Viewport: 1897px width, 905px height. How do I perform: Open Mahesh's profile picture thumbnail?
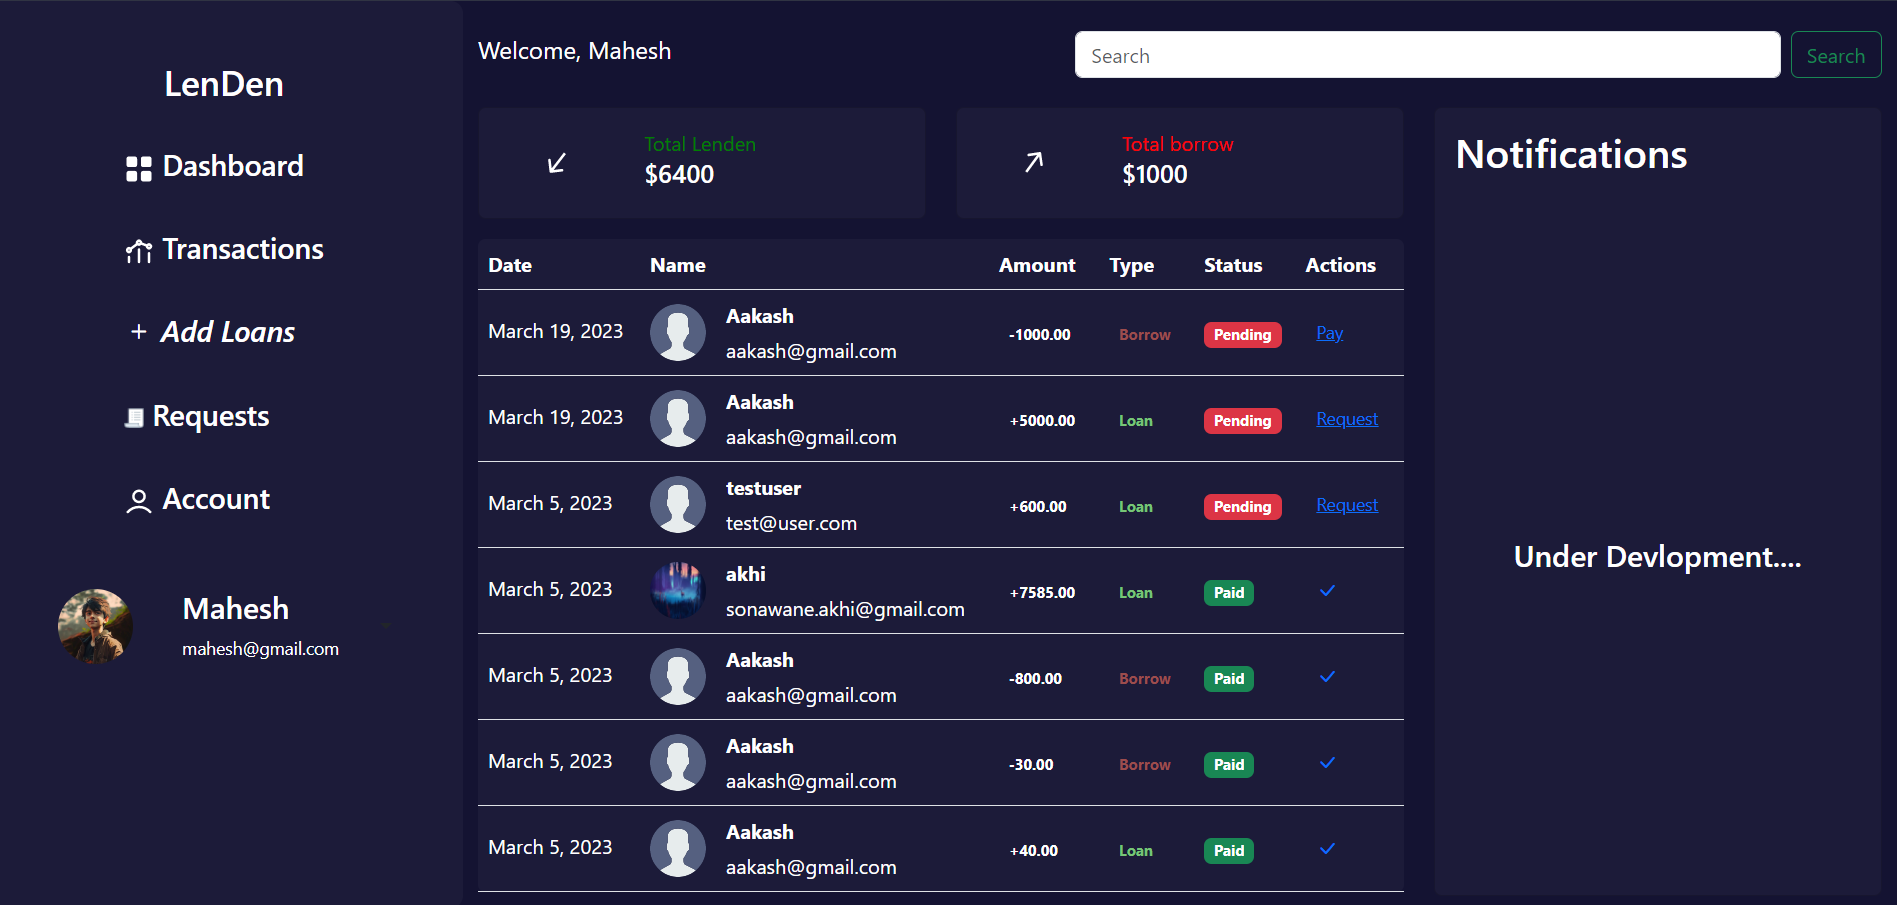95,626
